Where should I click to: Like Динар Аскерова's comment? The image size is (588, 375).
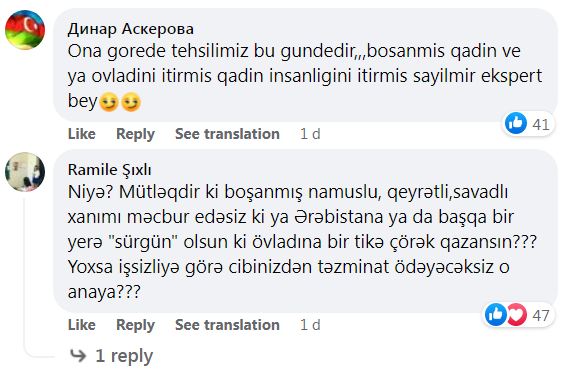click(82, 134)
